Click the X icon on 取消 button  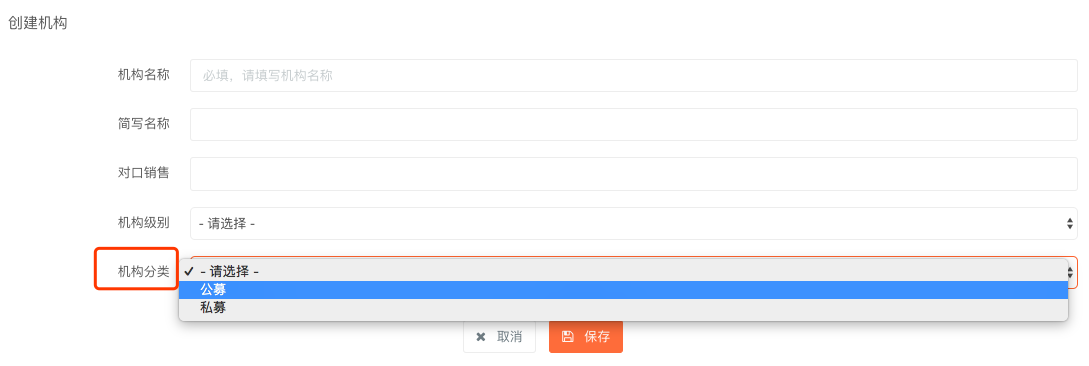click(x=481, y=337)
